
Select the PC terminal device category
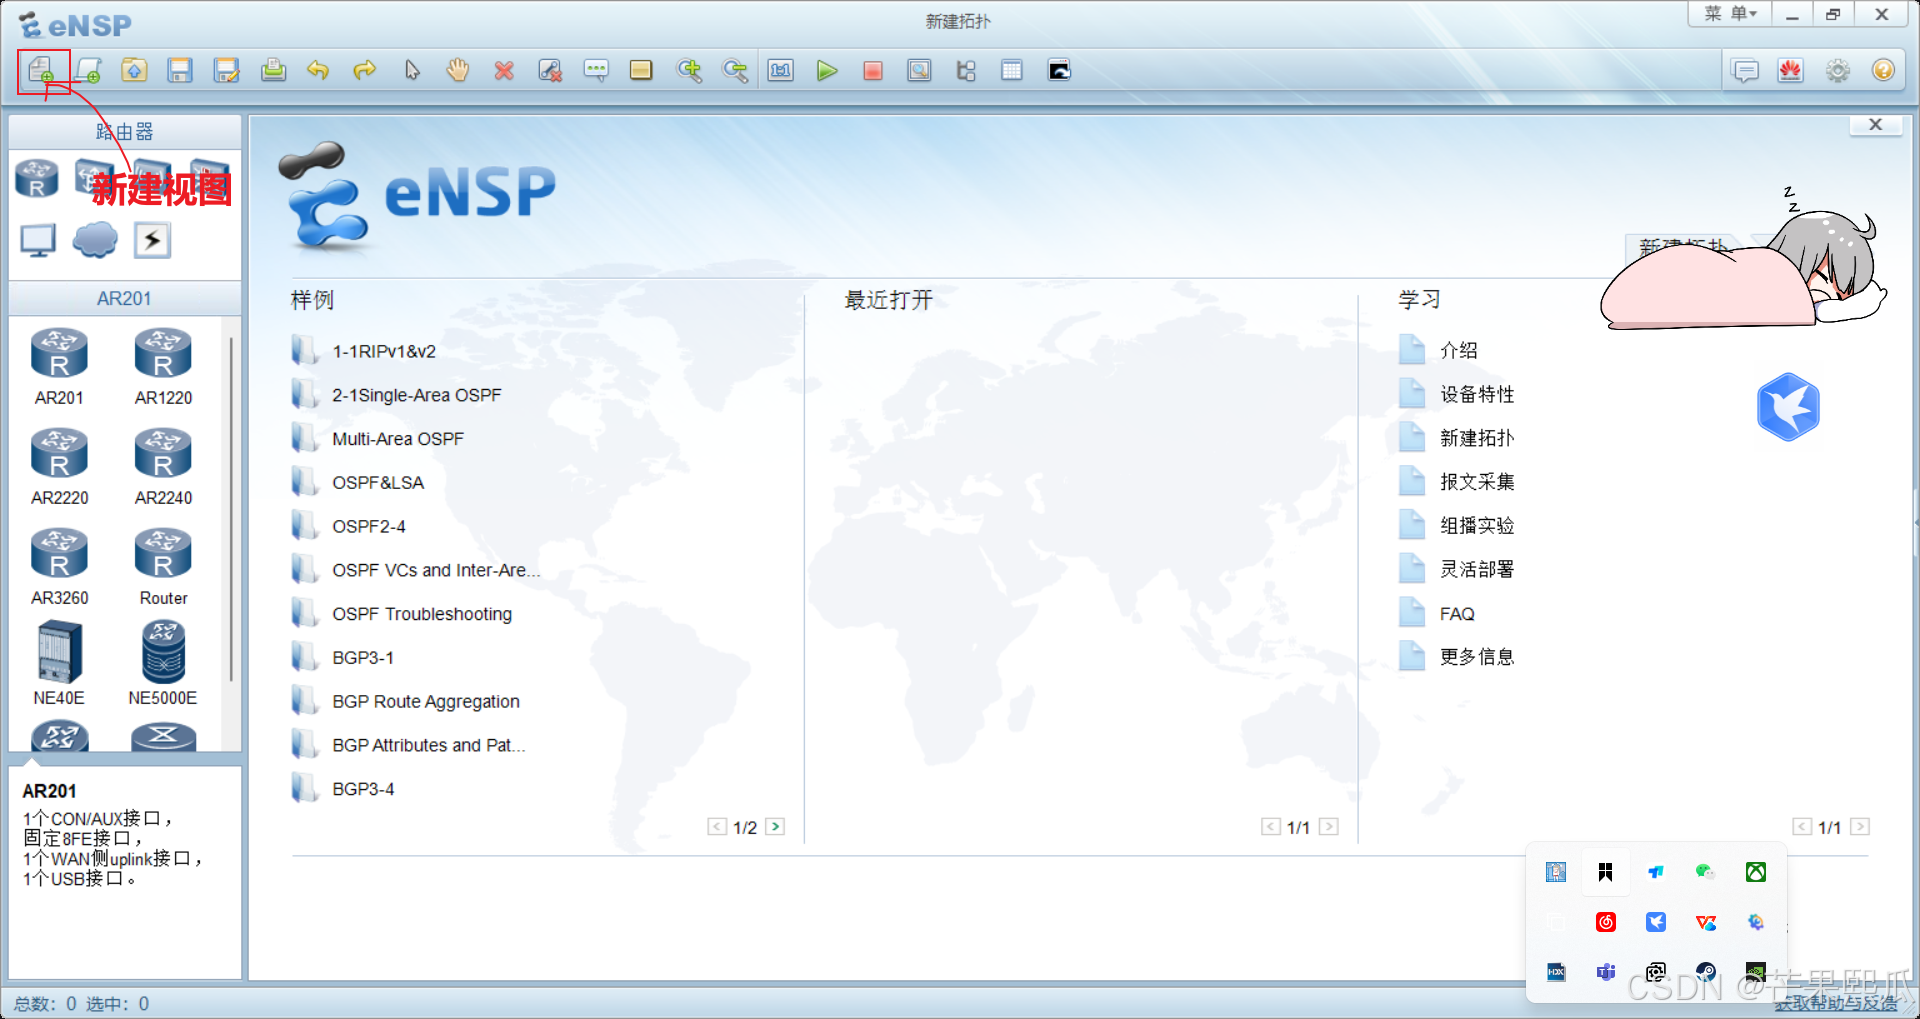(38, 240)
